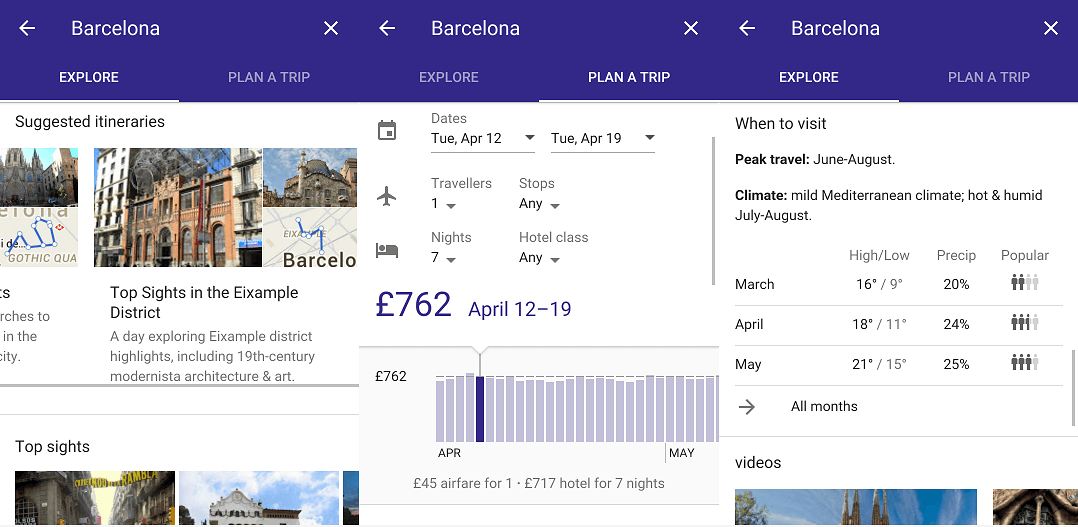The height and width of the screenshot is (527, 1078).
Task: Switch to Explore tab in the middle panel
Action: [449, 77]
